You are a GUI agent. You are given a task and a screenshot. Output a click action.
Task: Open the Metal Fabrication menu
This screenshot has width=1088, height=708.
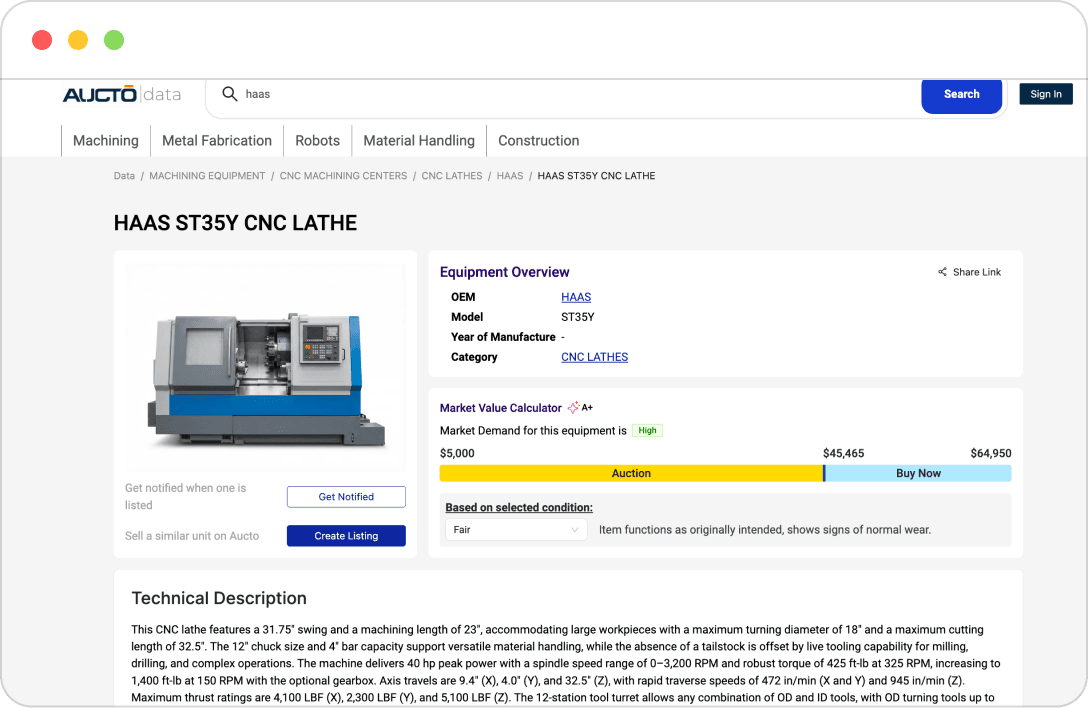click(x=217, y=141)
